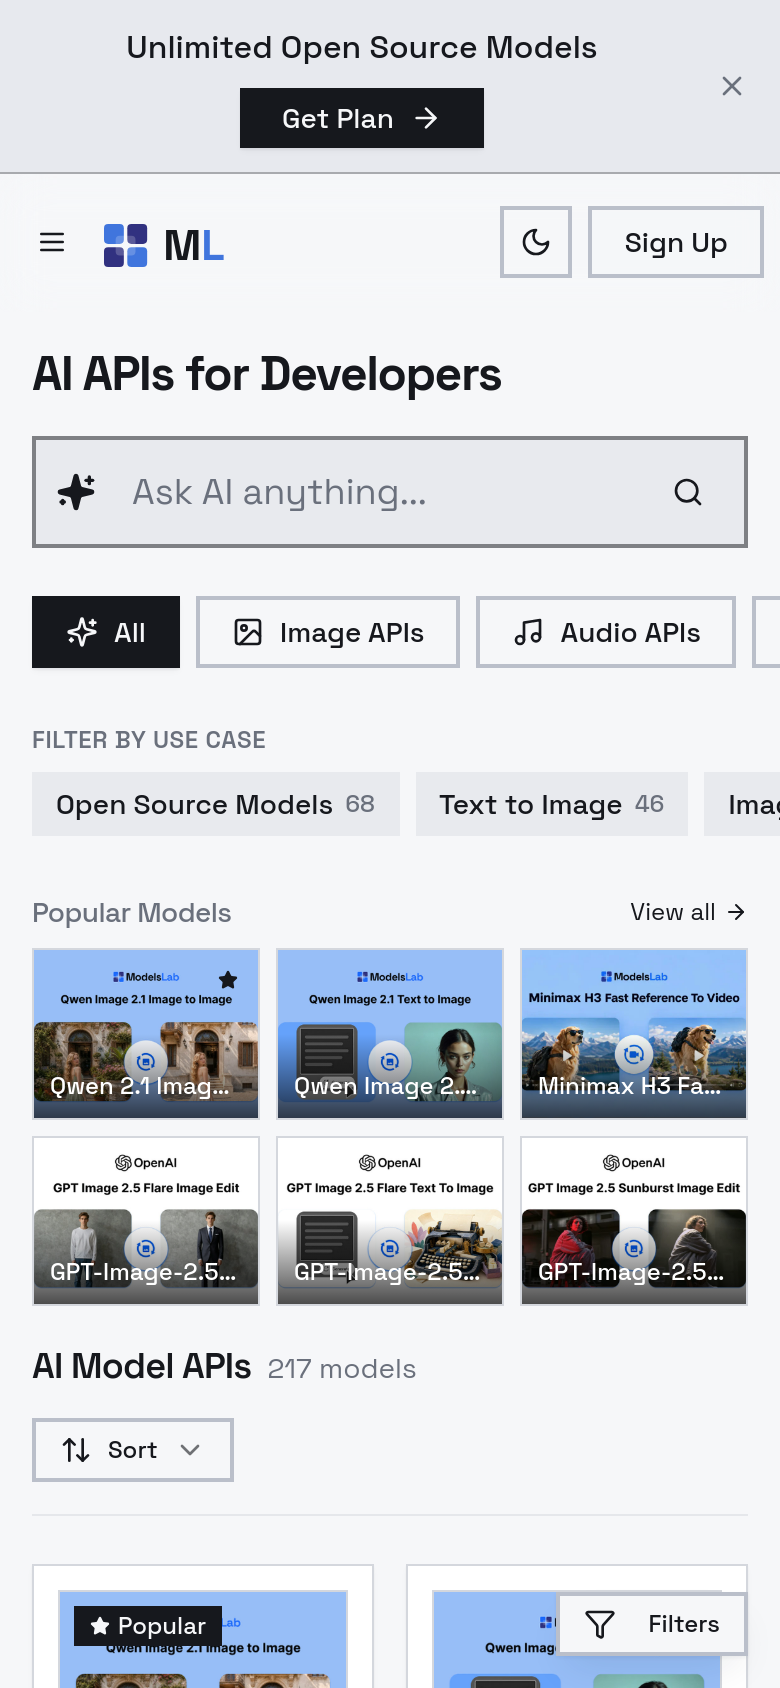
Task: Click the sparkle icon in search box
Action: [77, 492]
